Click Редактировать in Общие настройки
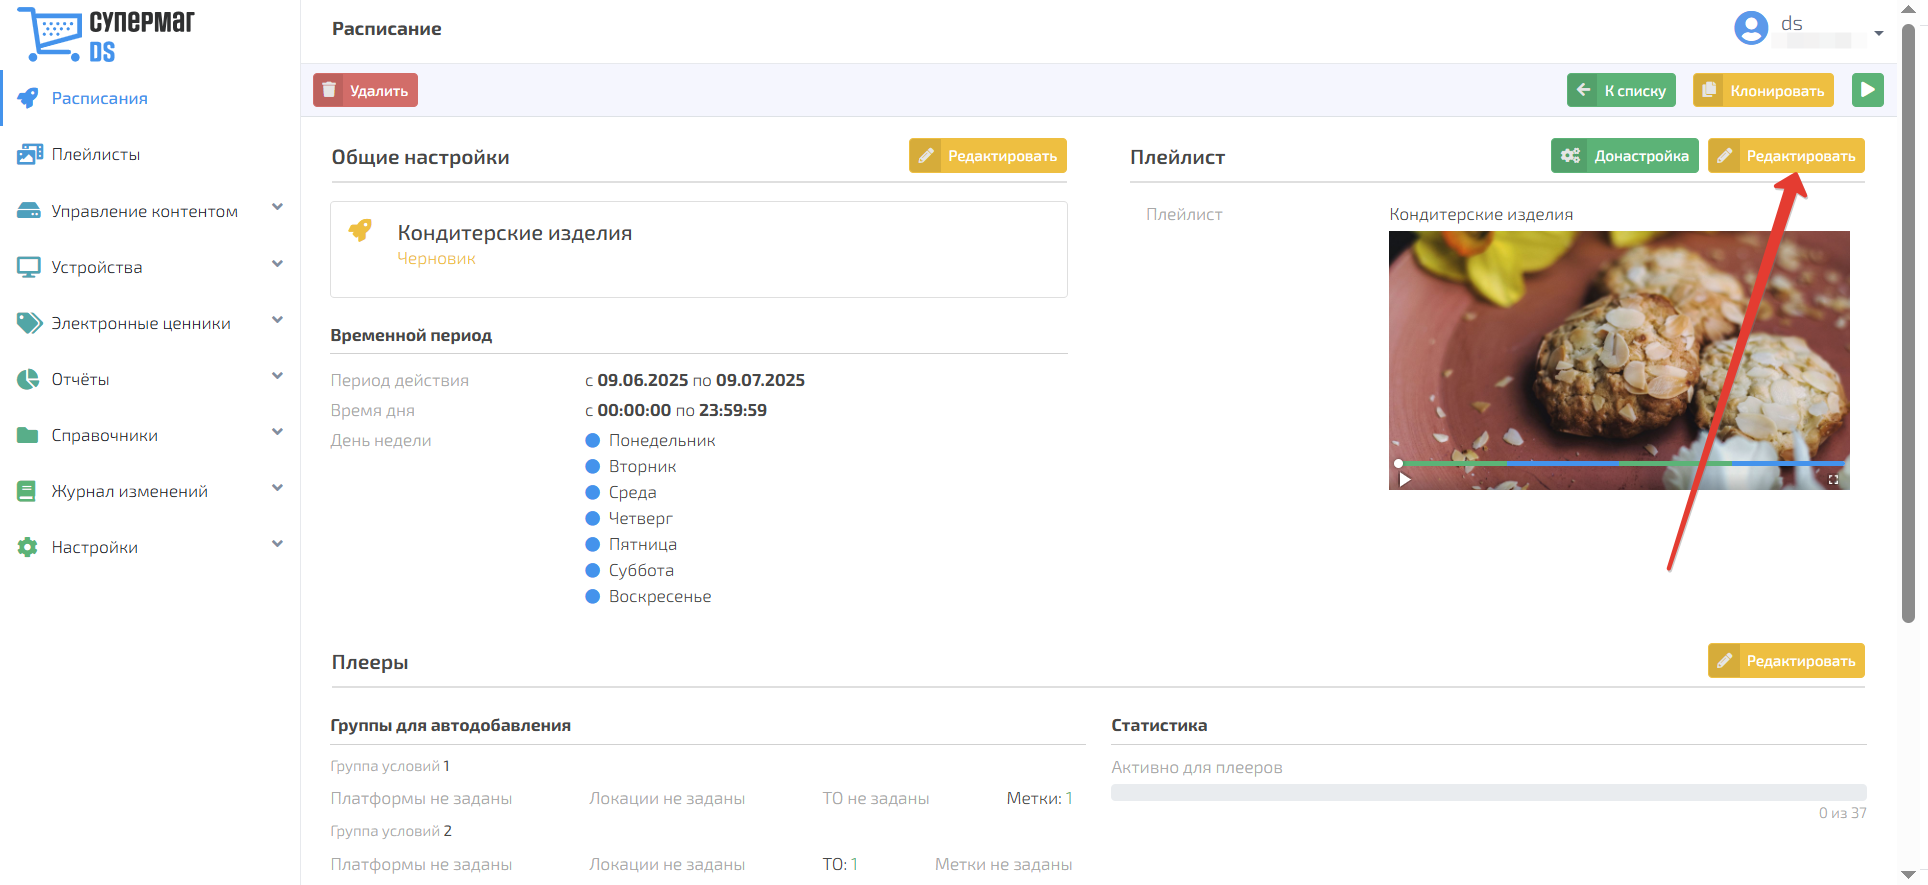1928x885 pixels. coord(988,155)
